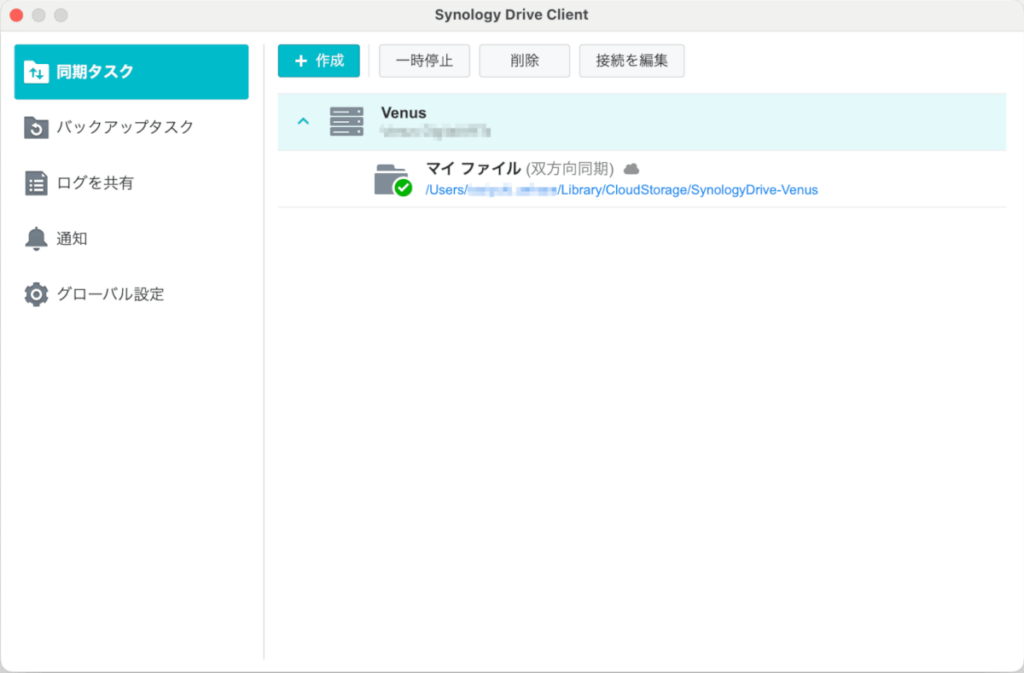Image resolution: width=1024 pixels, height=673 pixels.
Task: Select the マイ ファイル sync task
Action: click(642, 180)
